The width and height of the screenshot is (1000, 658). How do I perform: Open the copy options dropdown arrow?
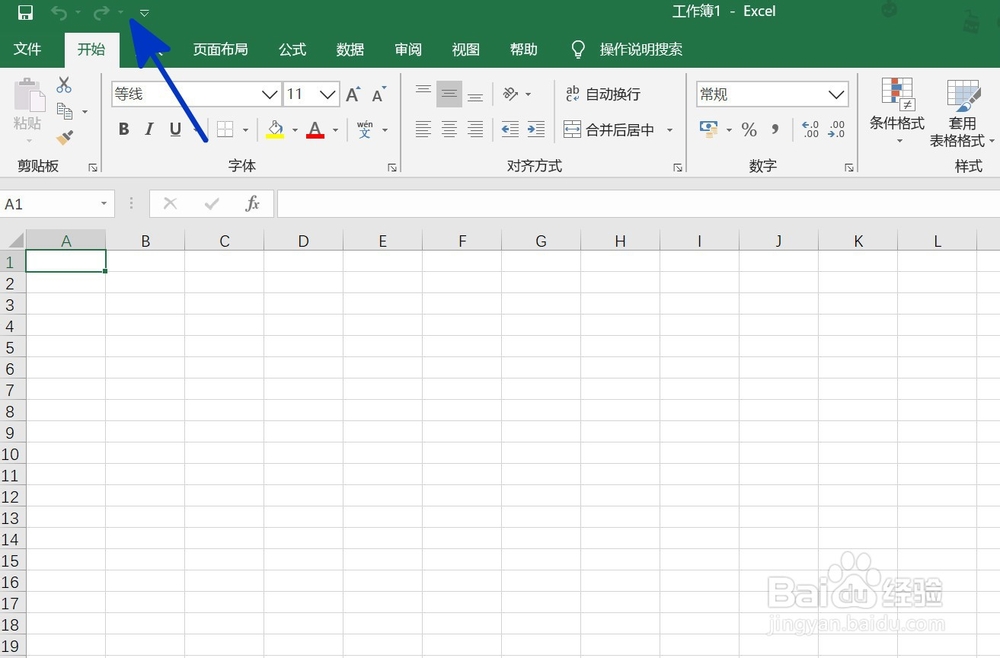(x=85, y=112)
